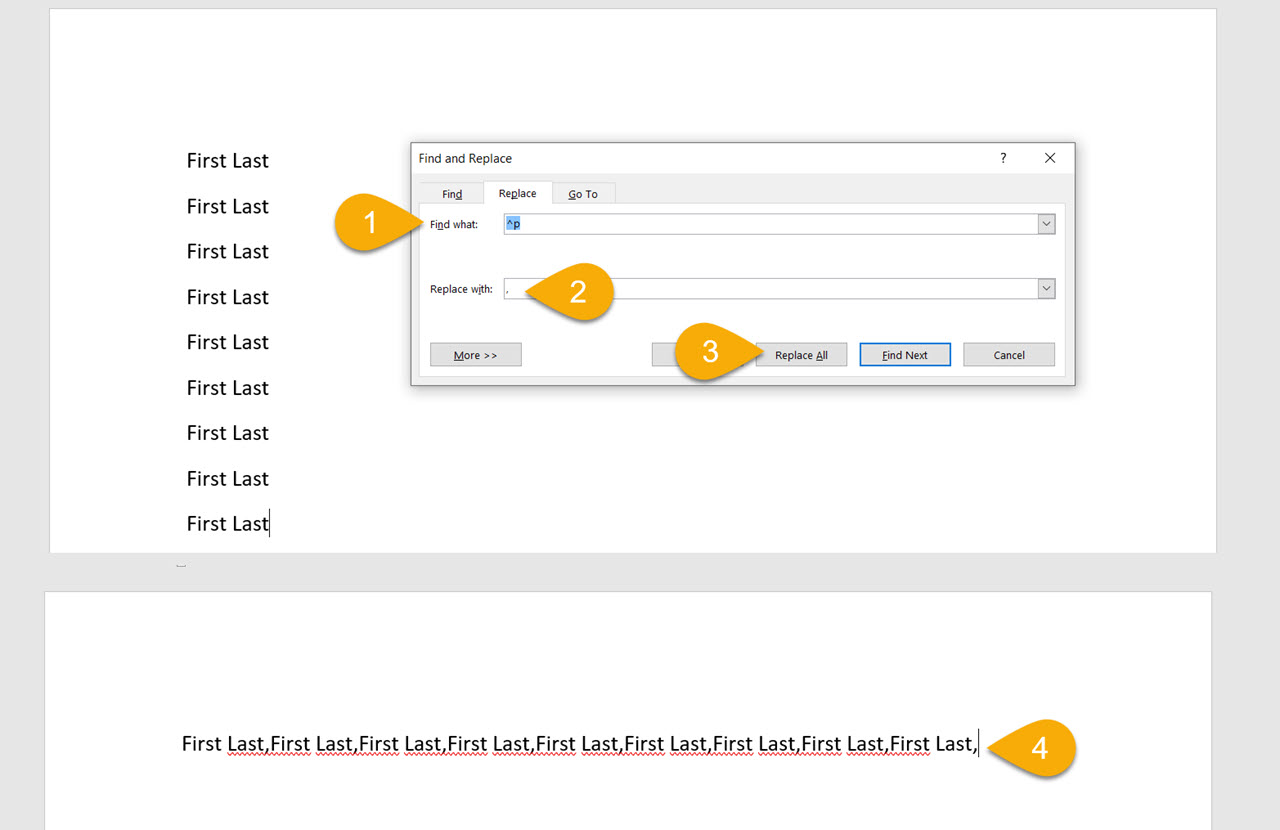This screenshot has height=830, width=1280.
Task: Click the comma-separated First Last result line
Action: (x=578, y=744)
